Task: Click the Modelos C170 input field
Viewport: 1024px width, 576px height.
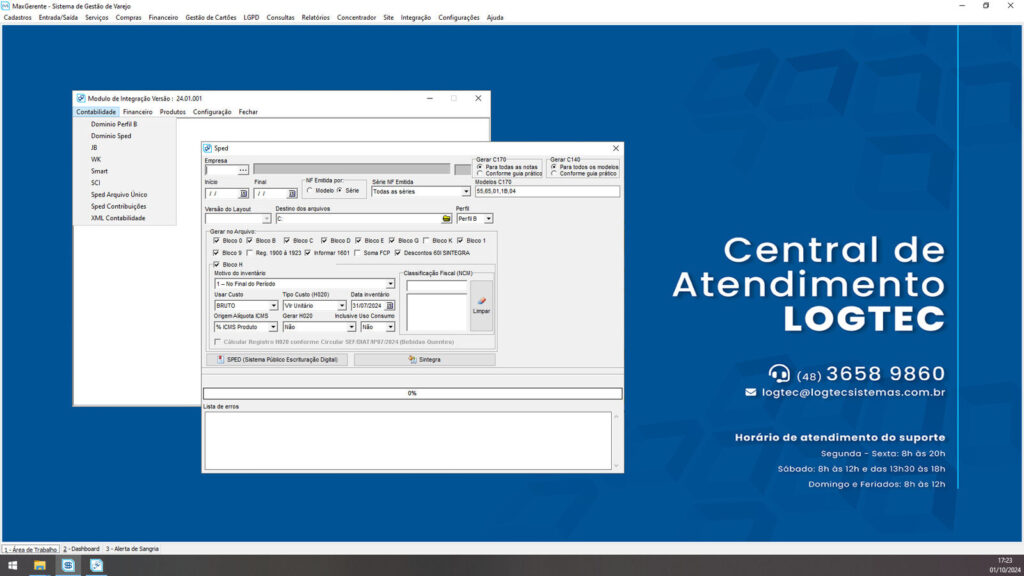Action: [547, 192]
